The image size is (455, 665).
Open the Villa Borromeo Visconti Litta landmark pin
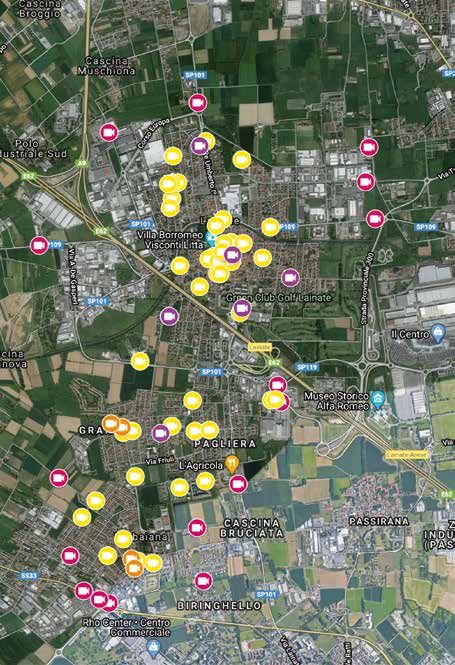pos(210,239)
